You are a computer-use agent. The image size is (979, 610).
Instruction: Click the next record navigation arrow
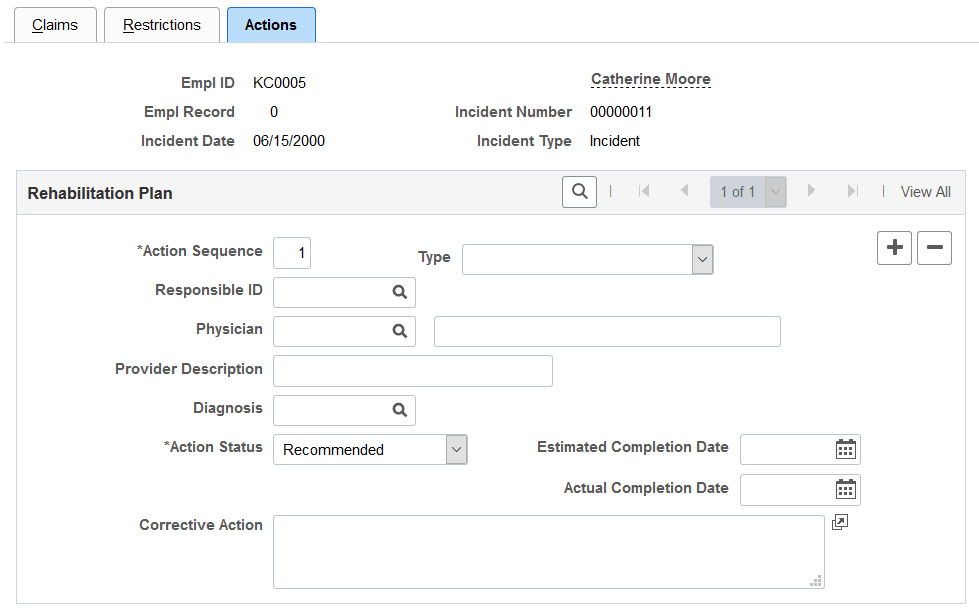(810, 191)
